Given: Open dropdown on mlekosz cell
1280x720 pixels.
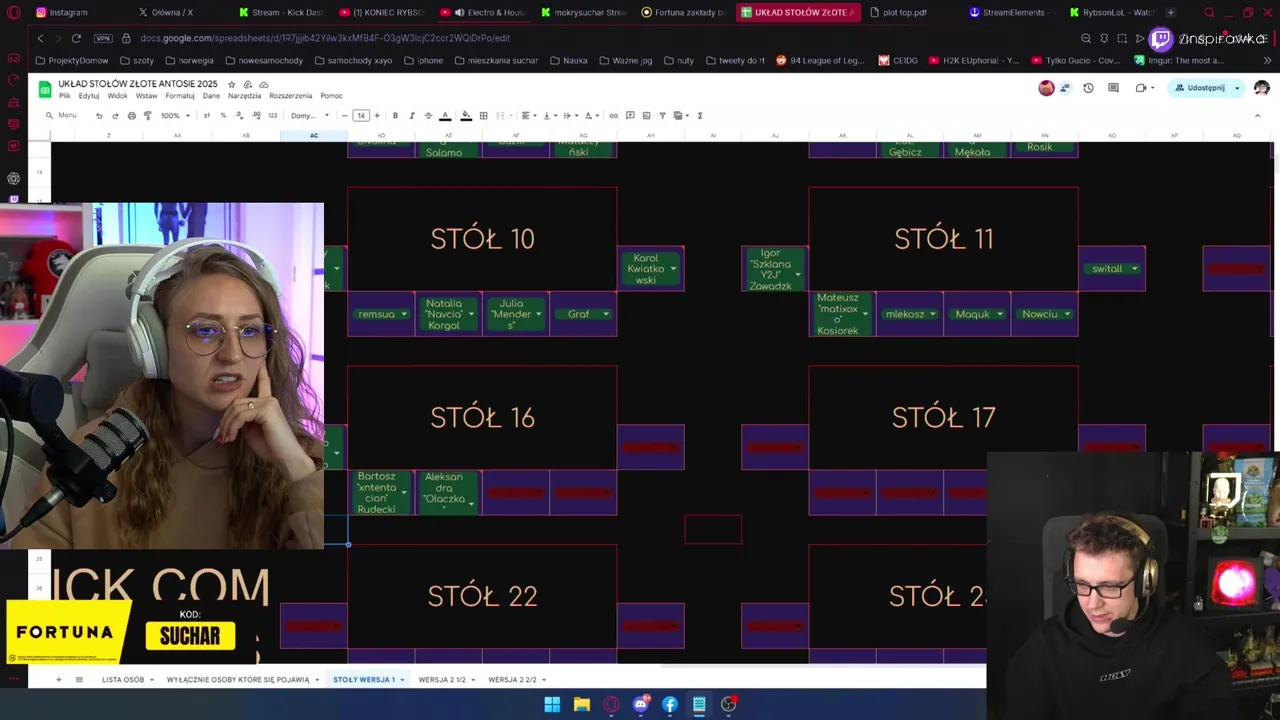Looking at the screenshot, I should pyautogui.click(x=933, y=314).
